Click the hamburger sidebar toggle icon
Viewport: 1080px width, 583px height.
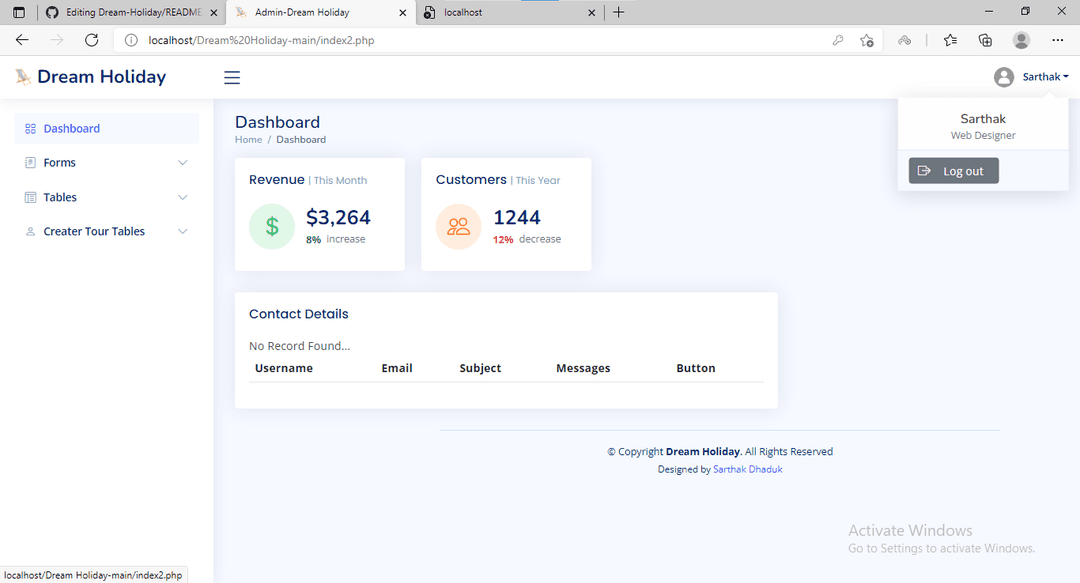coord(232,77)
